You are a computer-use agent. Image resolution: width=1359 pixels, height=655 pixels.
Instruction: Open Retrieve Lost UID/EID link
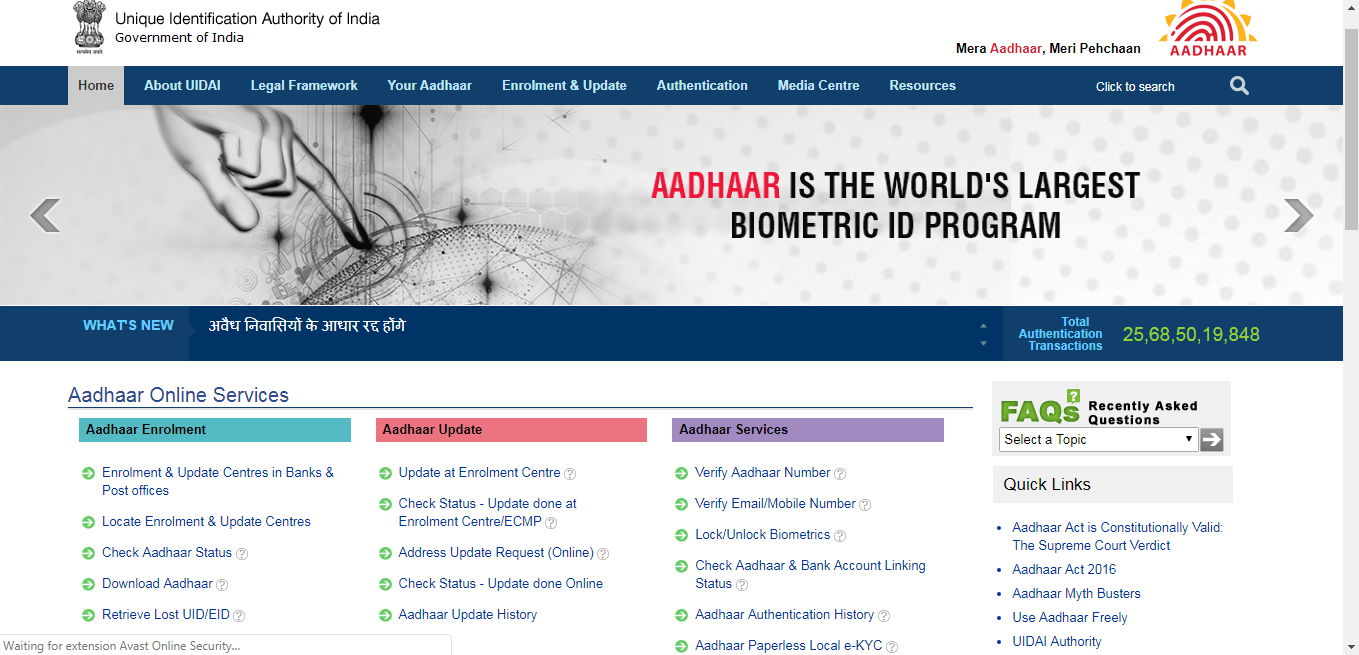coord(166,614)
